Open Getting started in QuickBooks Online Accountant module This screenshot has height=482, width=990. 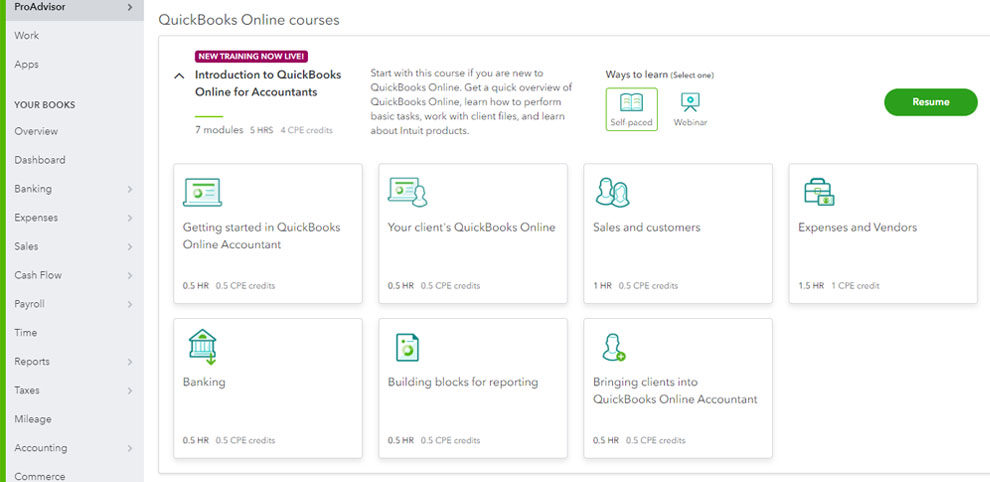click(x=261, y=236)
